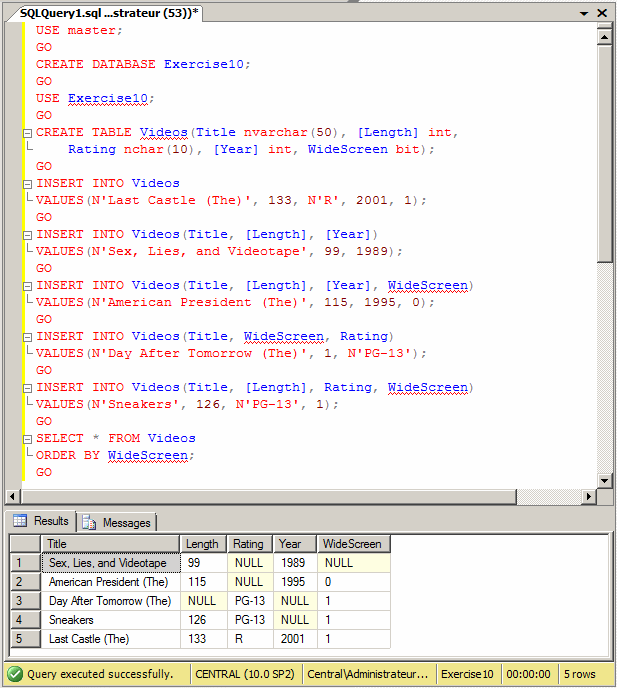
Task: Collapse the INSERT INTO Videos 'Last Castle' block
Action: click(27, 184)
